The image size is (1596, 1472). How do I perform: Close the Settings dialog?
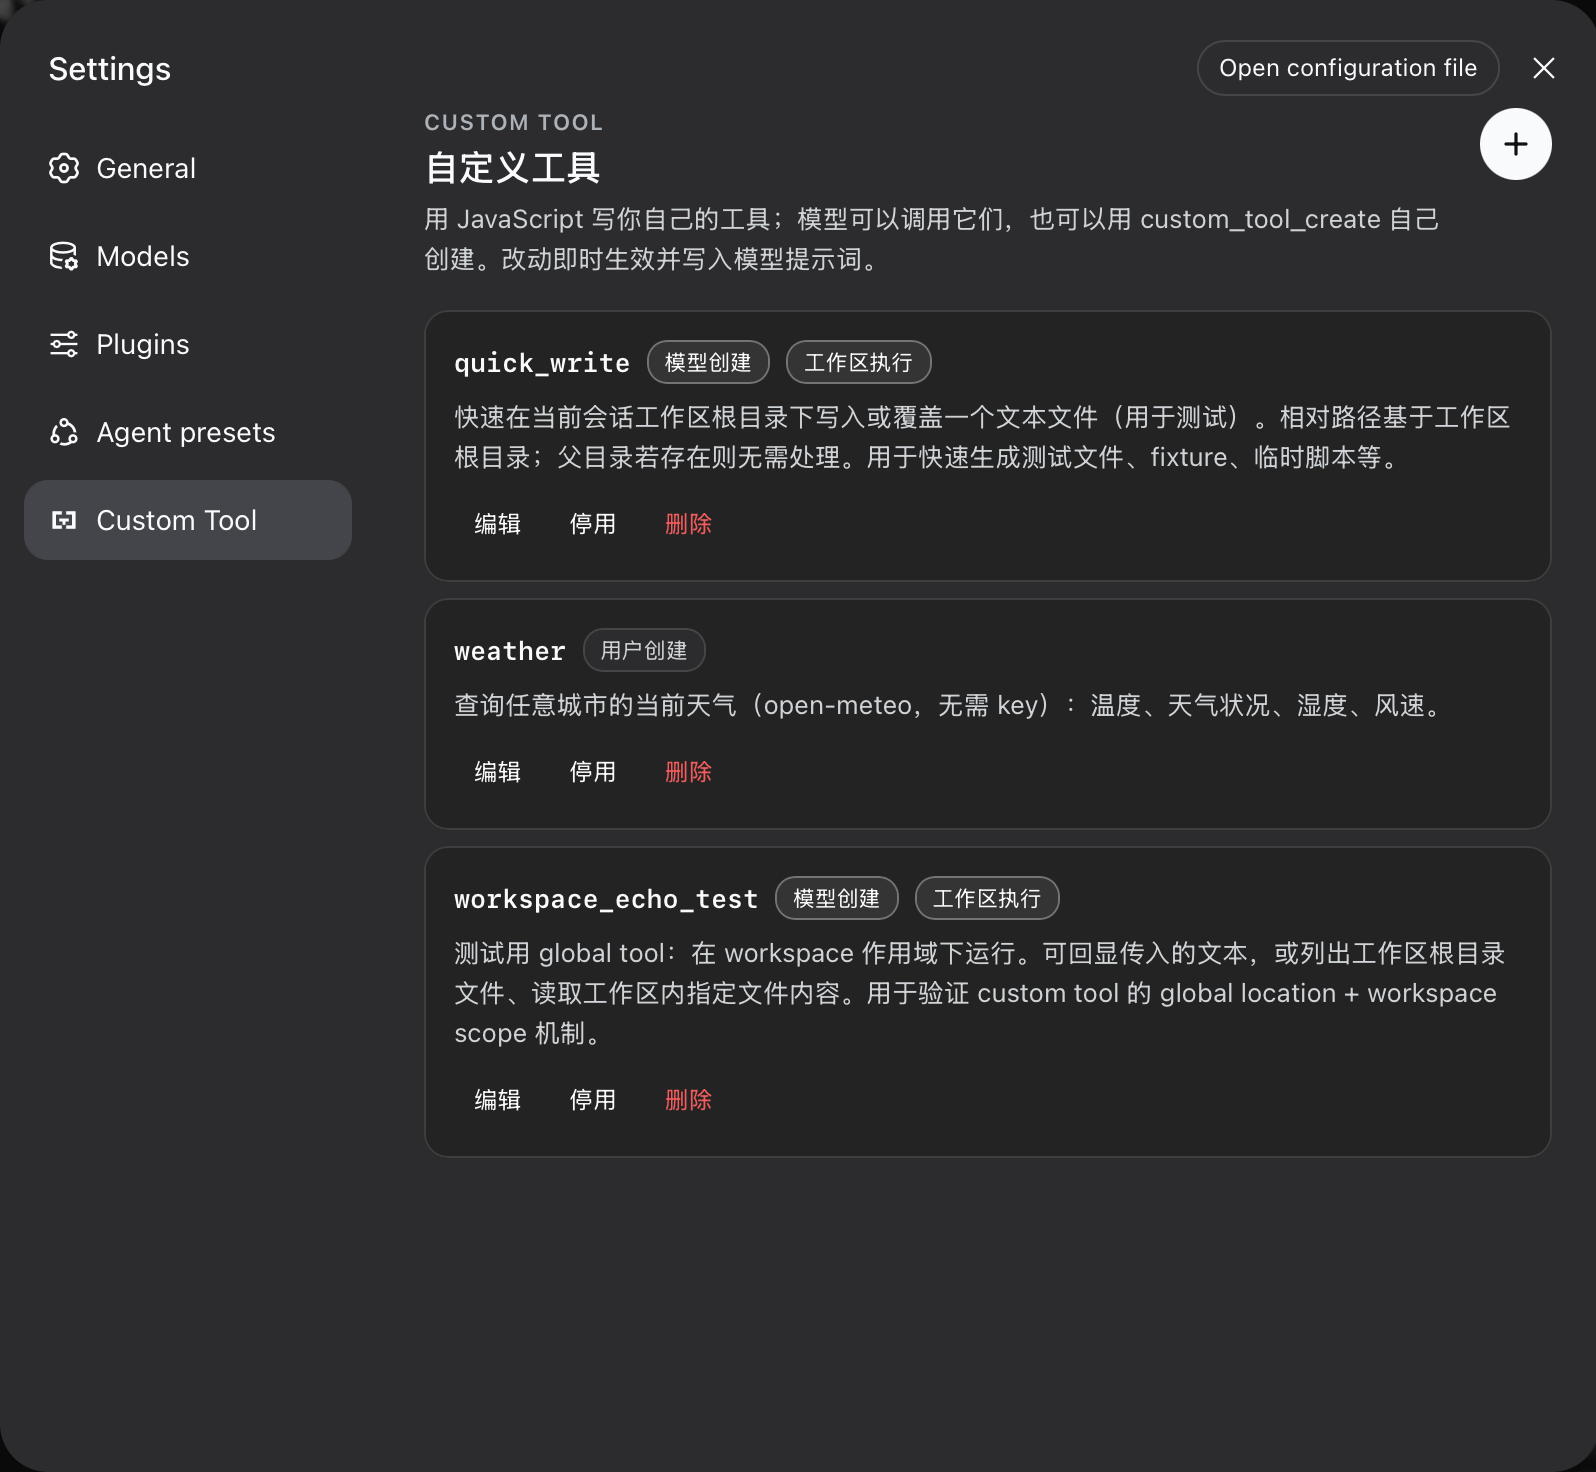pos(1544,68)
